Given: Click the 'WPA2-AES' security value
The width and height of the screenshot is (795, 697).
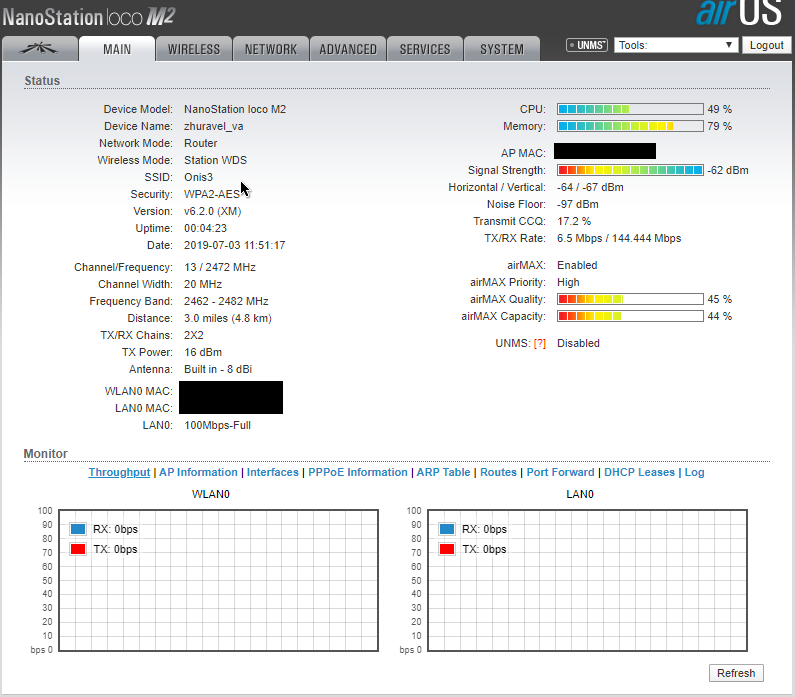Looking at the screenshot, I should tap(212, 194).
